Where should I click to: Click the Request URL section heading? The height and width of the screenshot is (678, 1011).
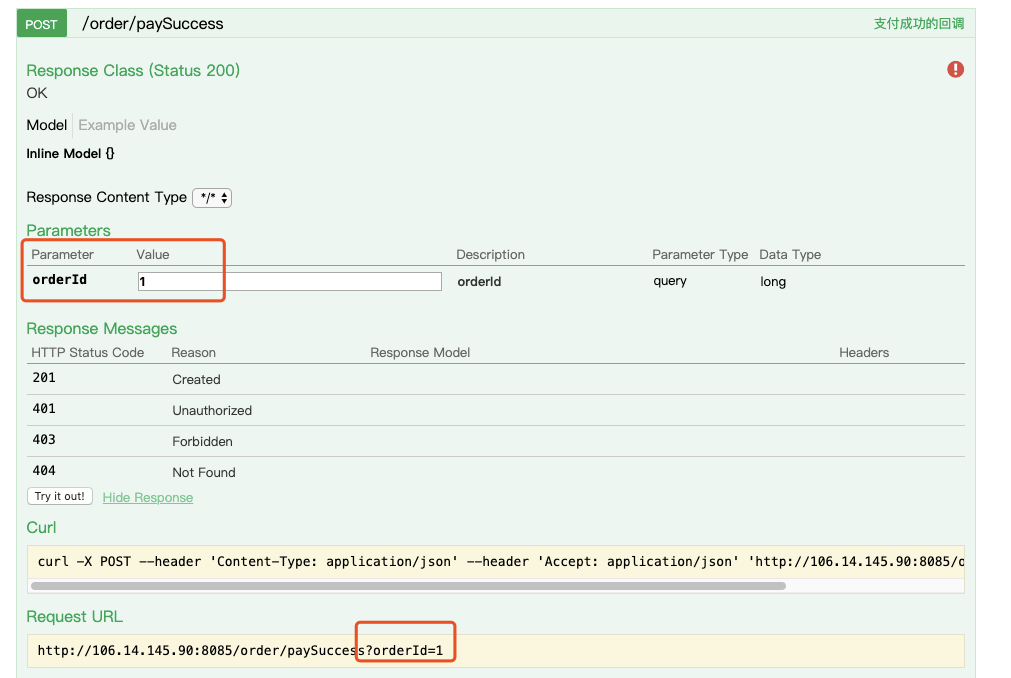[74, 617]
